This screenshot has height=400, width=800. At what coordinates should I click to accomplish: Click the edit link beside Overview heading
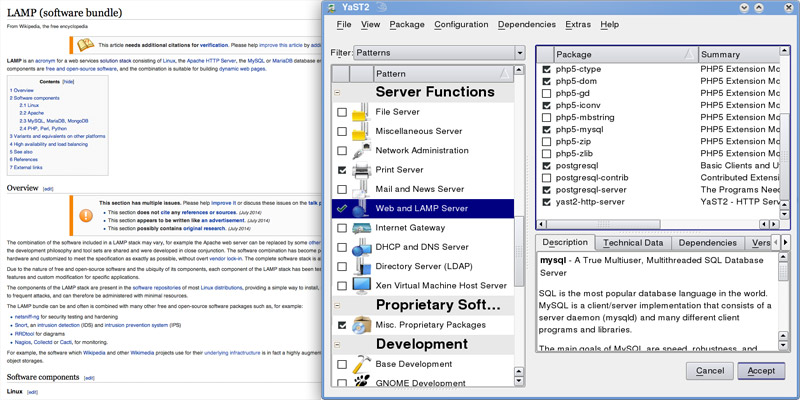48,189
